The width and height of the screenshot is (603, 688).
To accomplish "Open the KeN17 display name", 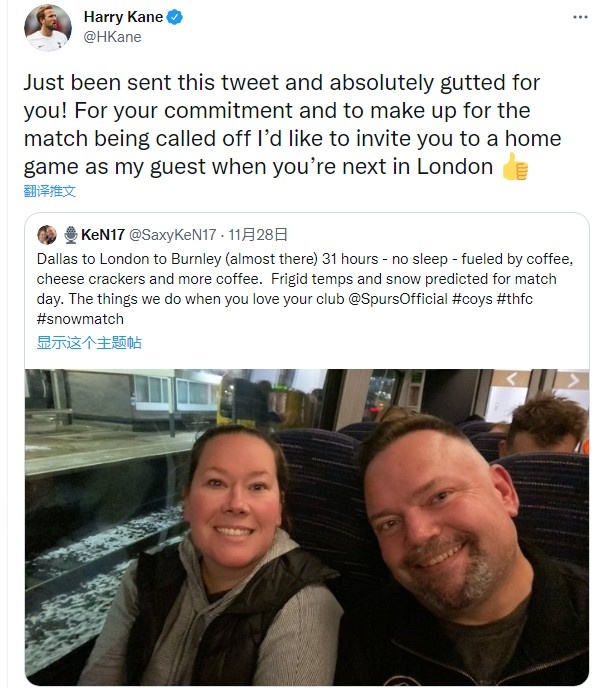I will tap(103, 235).
